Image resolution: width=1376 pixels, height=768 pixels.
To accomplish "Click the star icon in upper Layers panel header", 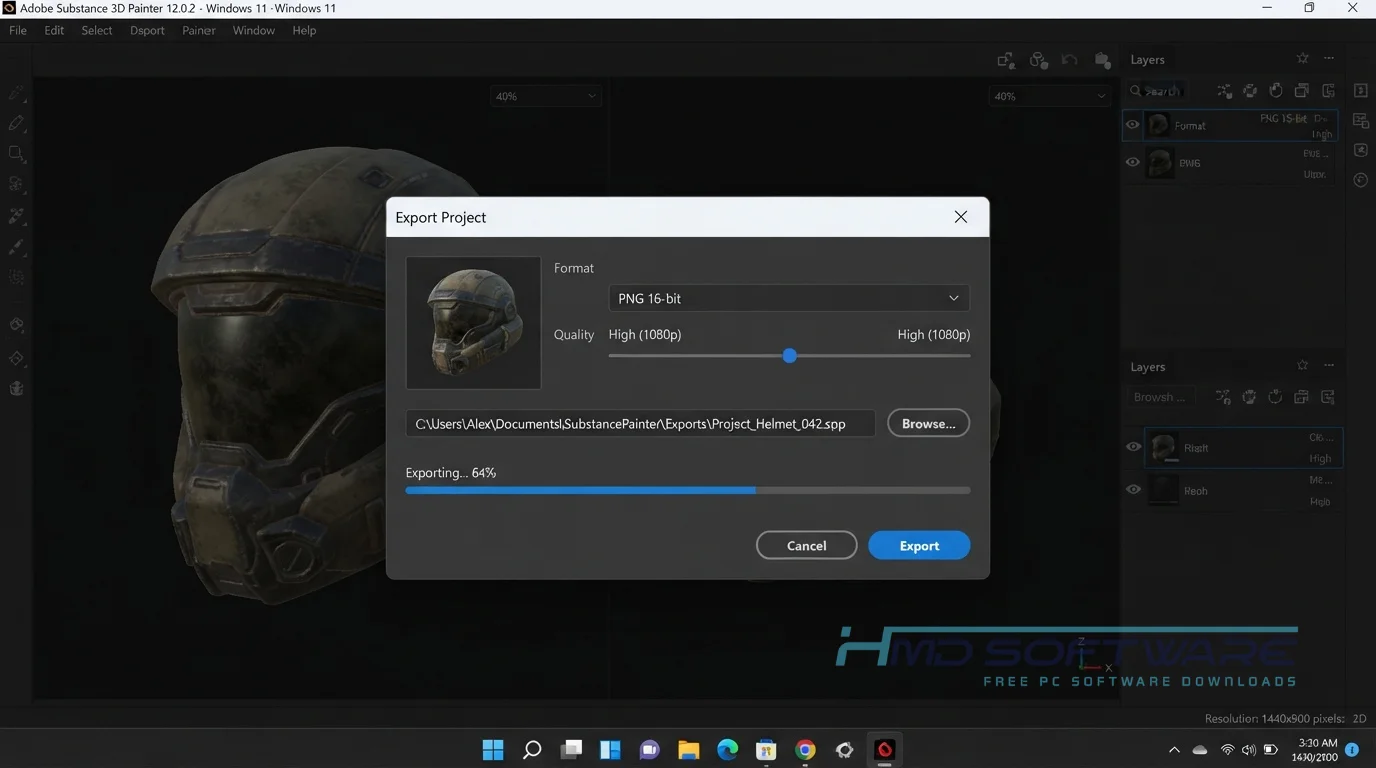I will [x=1302, y=59].
